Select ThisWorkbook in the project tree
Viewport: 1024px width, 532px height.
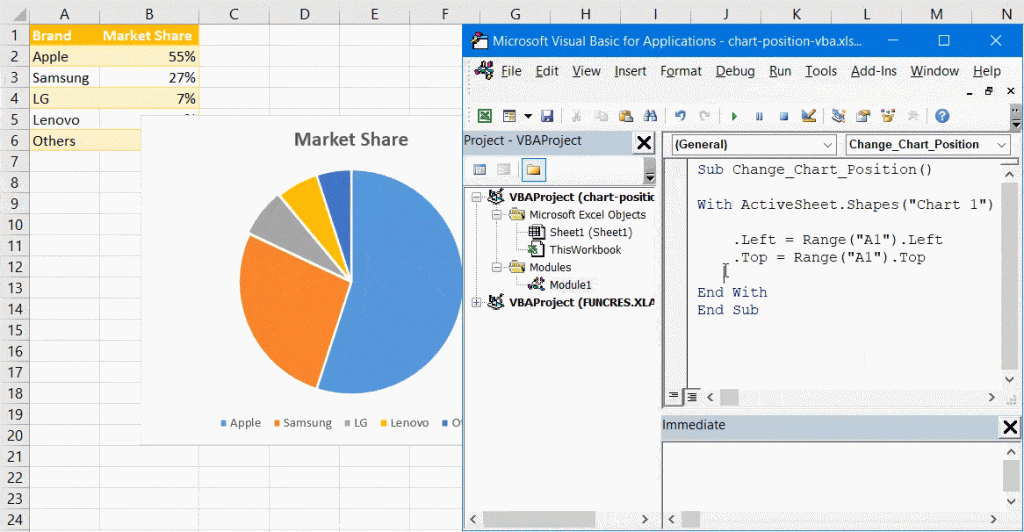(585, 250)
